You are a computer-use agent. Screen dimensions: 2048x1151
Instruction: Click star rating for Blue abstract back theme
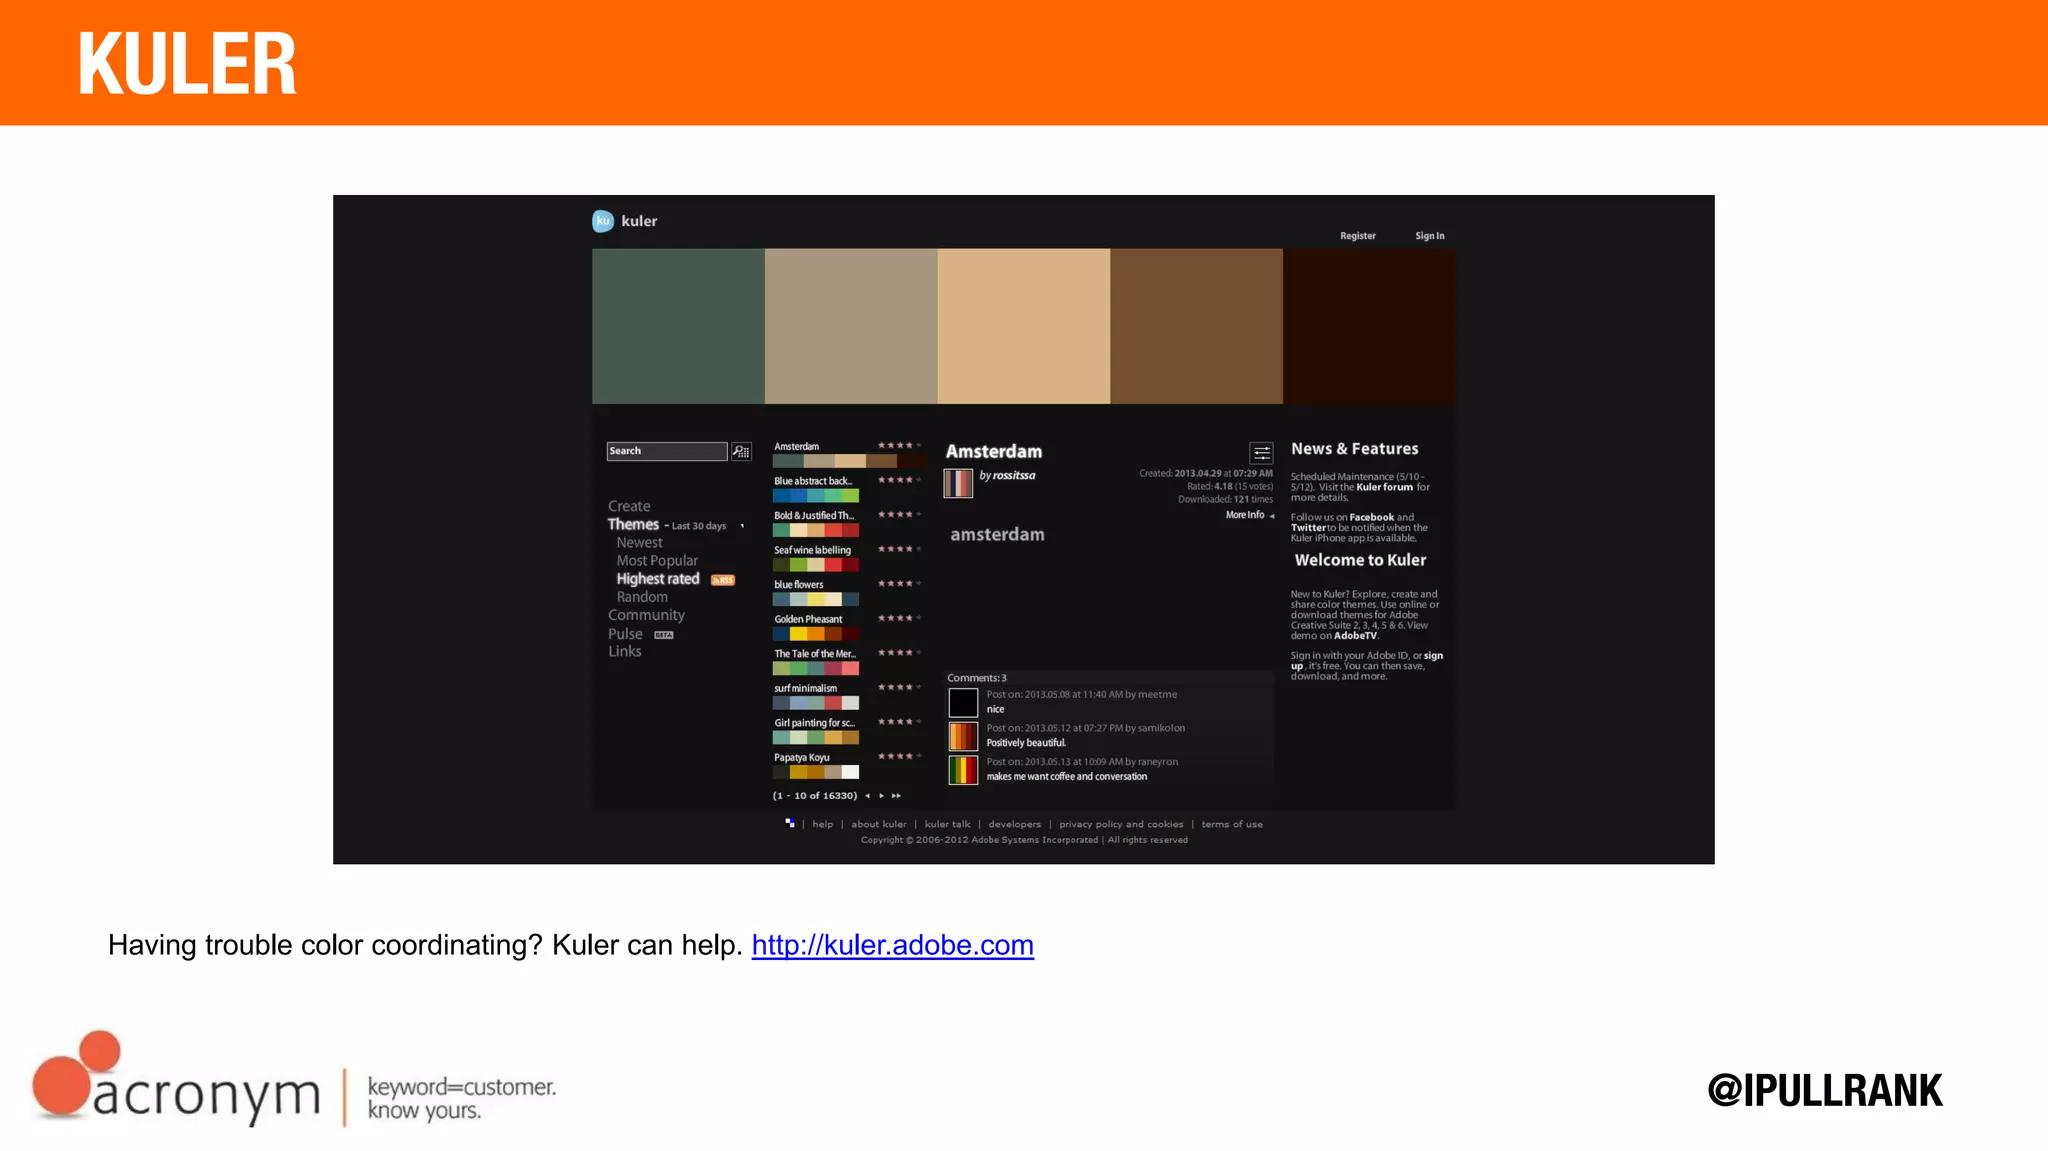[x=899, y=480]
